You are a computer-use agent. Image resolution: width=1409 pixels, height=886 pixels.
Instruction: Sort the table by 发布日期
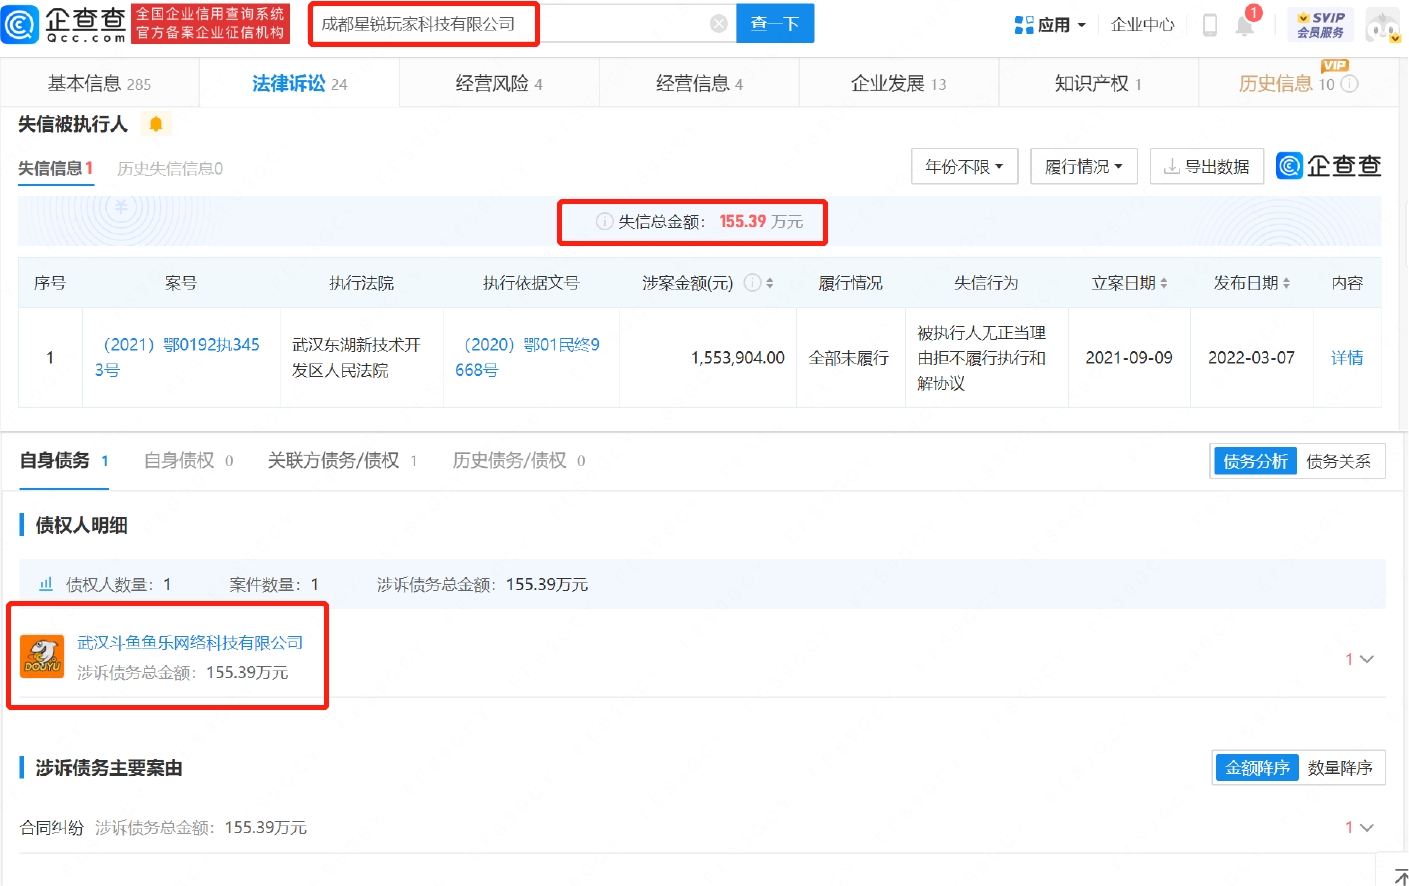click(x=1286, y=283)
